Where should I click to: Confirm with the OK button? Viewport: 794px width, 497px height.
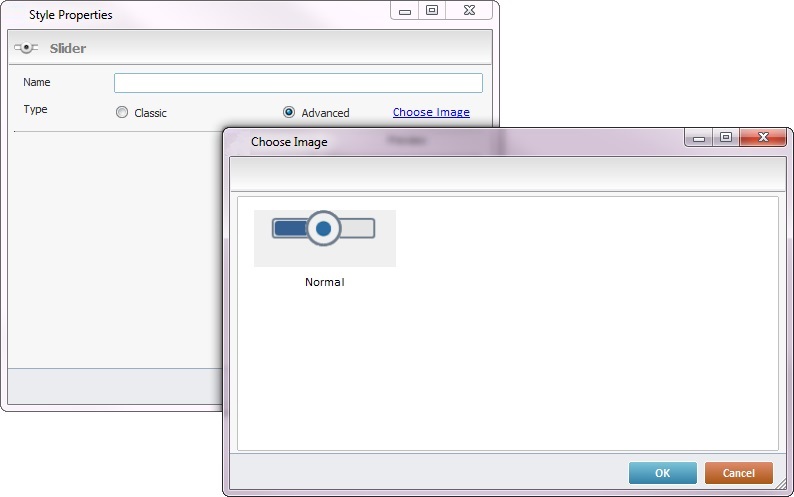coord(662,473)
